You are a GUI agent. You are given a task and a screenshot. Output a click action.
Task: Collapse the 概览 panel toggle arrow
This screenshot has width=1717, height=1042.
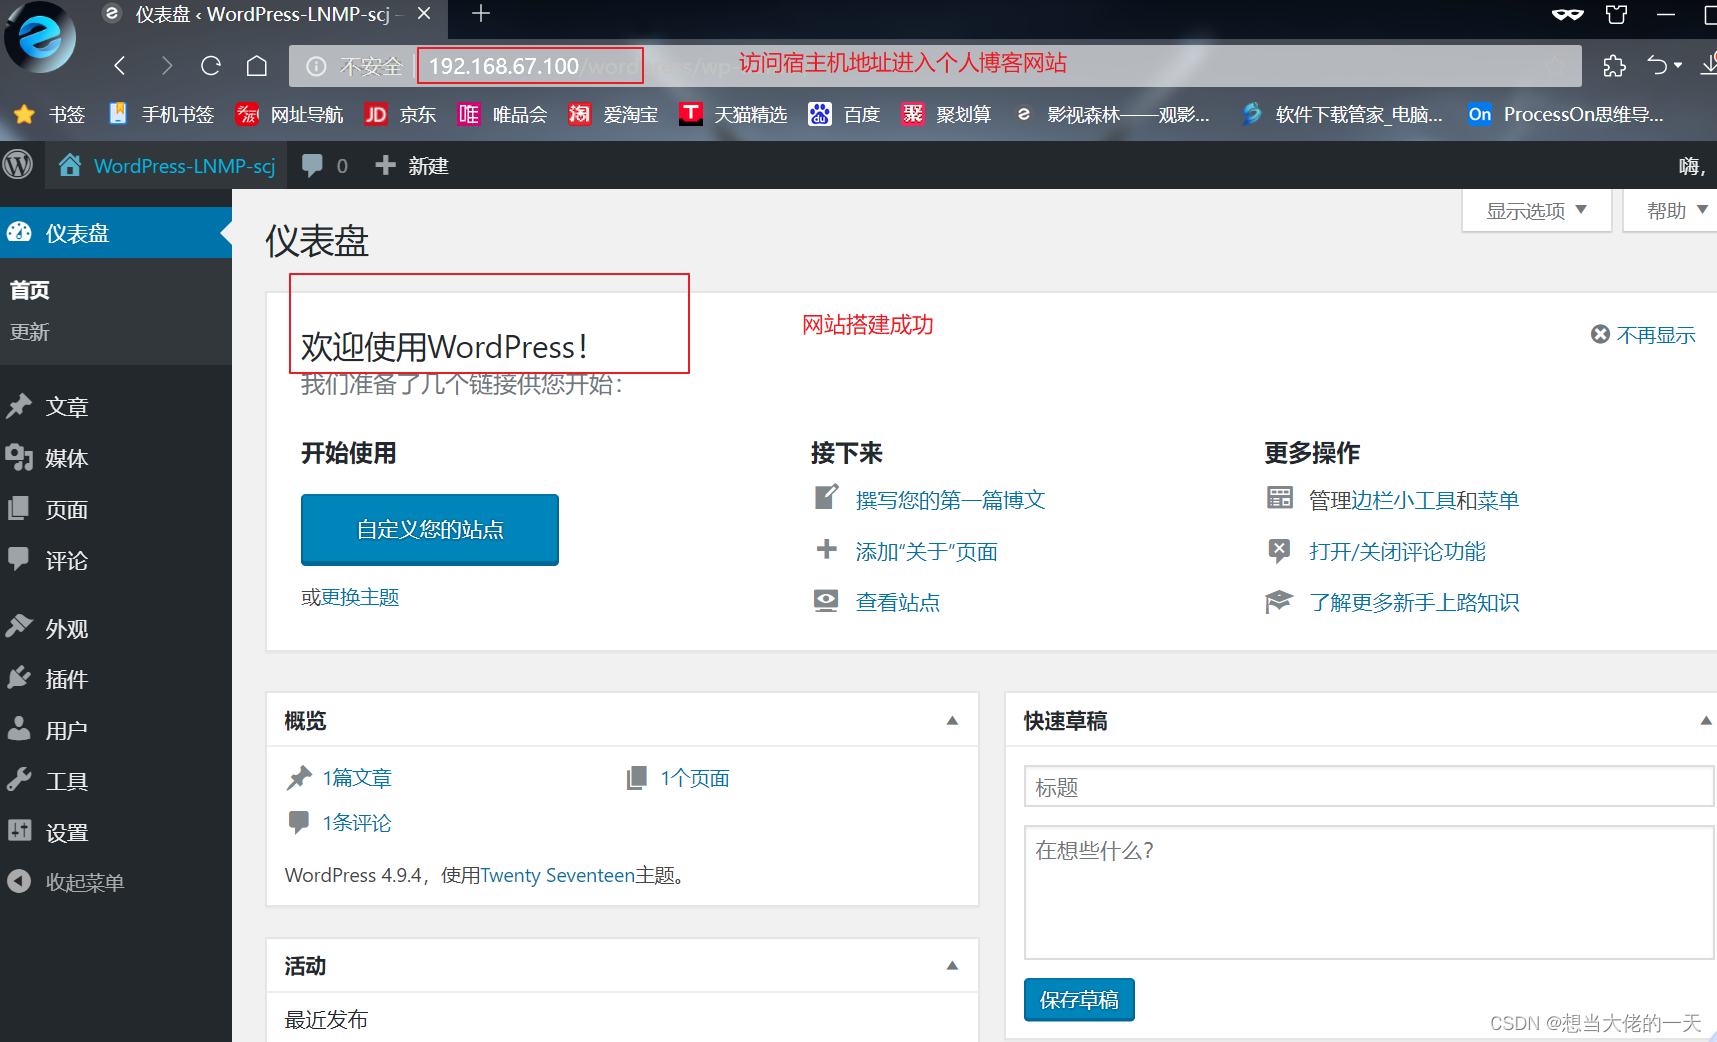[x=952, y=721]
